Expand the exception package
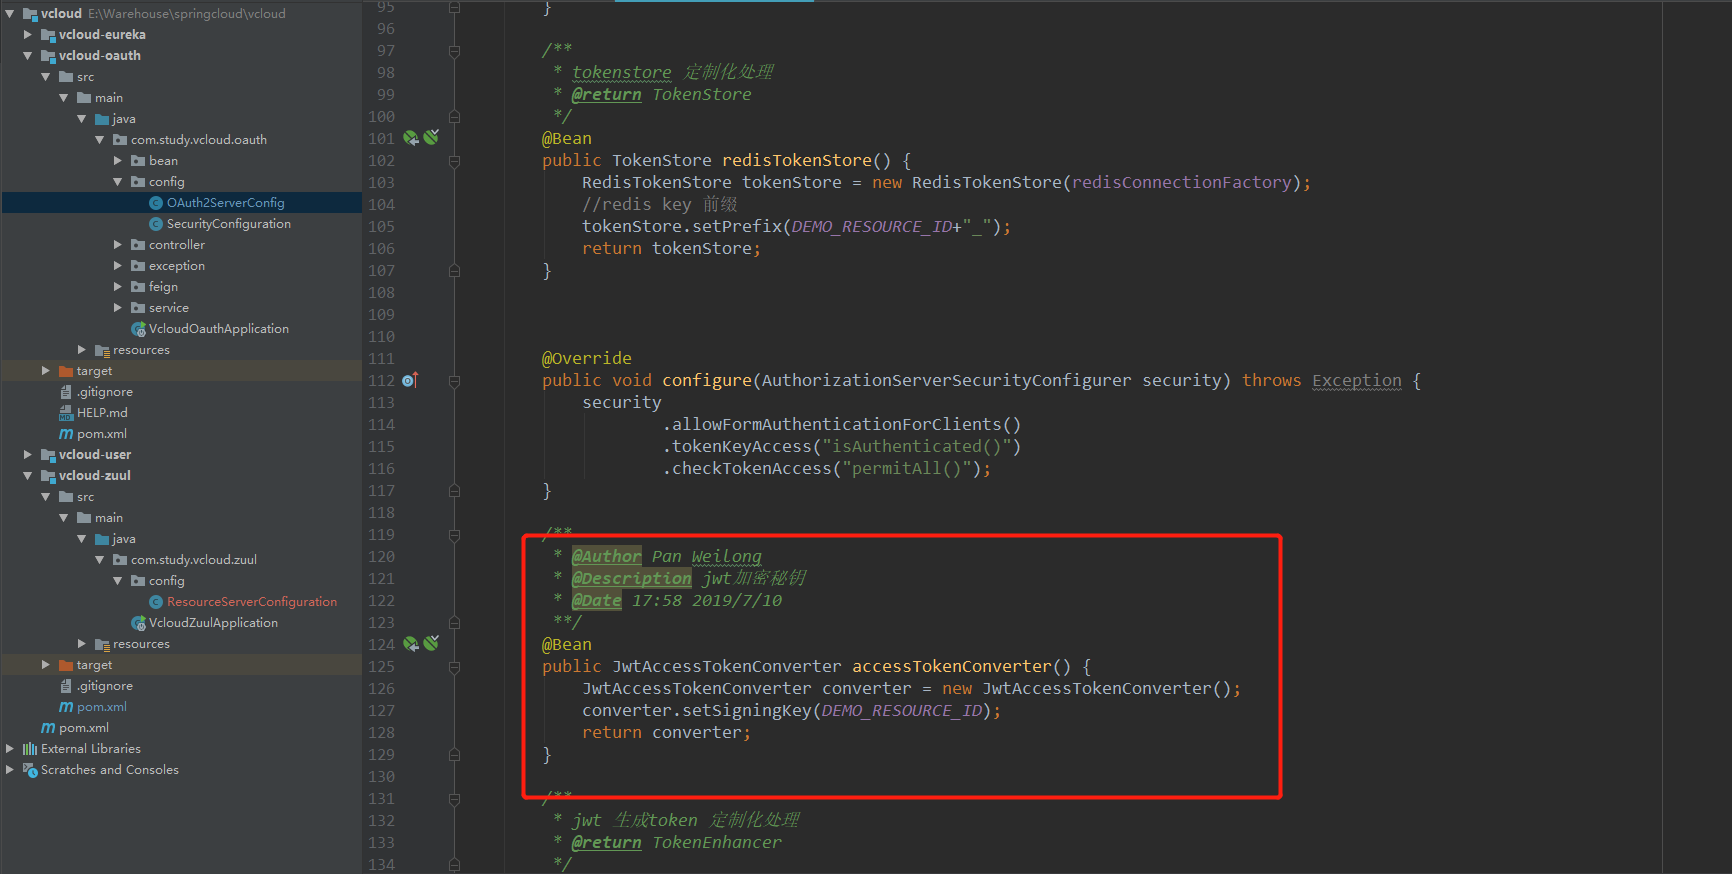The width and height of the screenshot is (1732, 874). (x=118, y=266)
